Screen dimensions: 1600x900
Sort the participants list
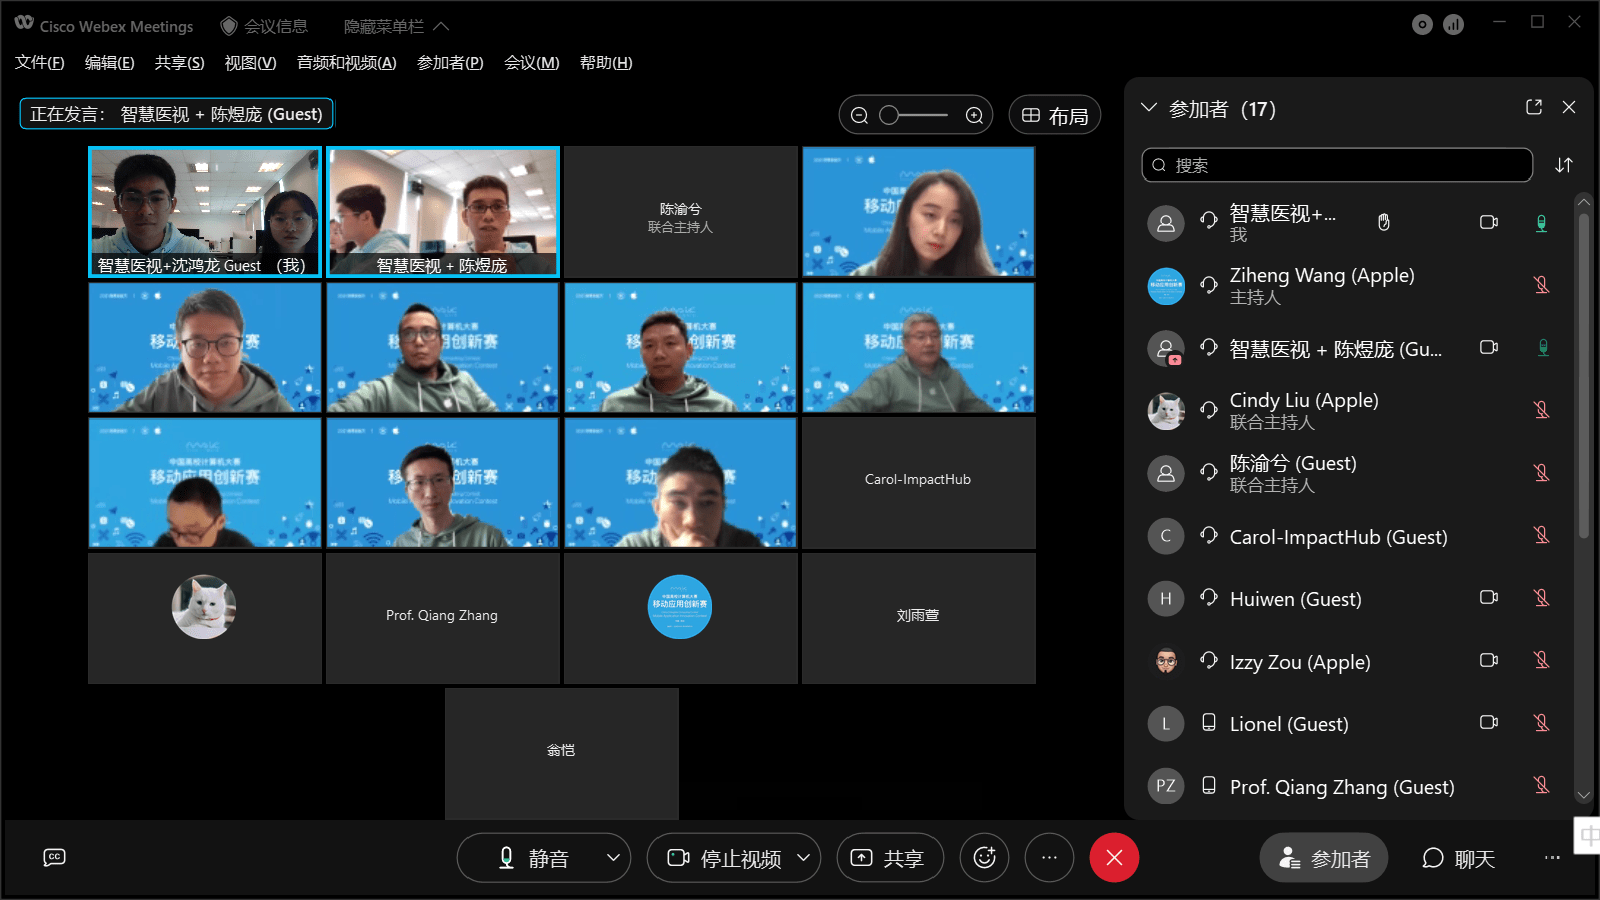1564,165
